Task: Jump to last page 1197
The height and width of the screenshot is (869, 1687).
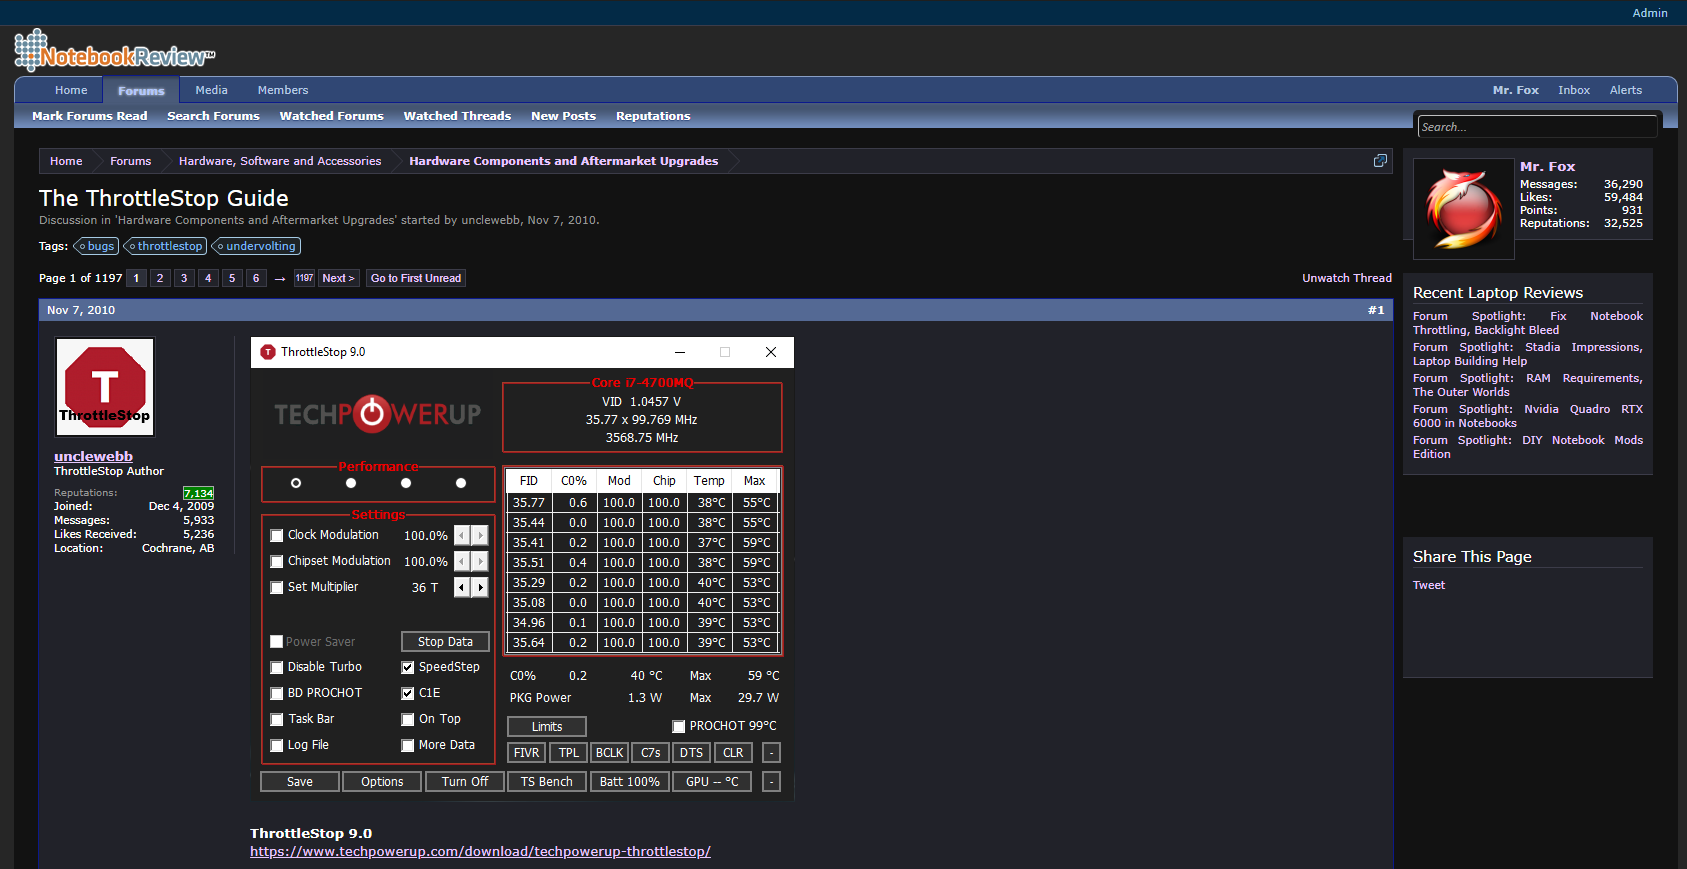Action: point(304,278)
